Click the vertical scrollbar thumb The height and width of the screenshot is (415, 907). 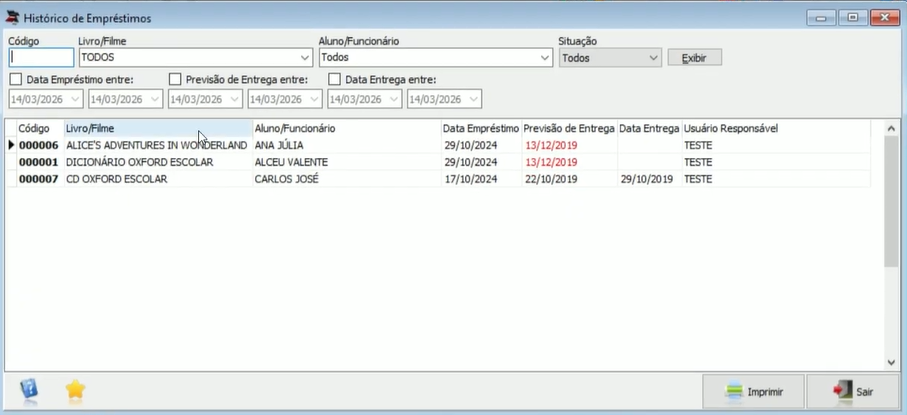(891, 201)
